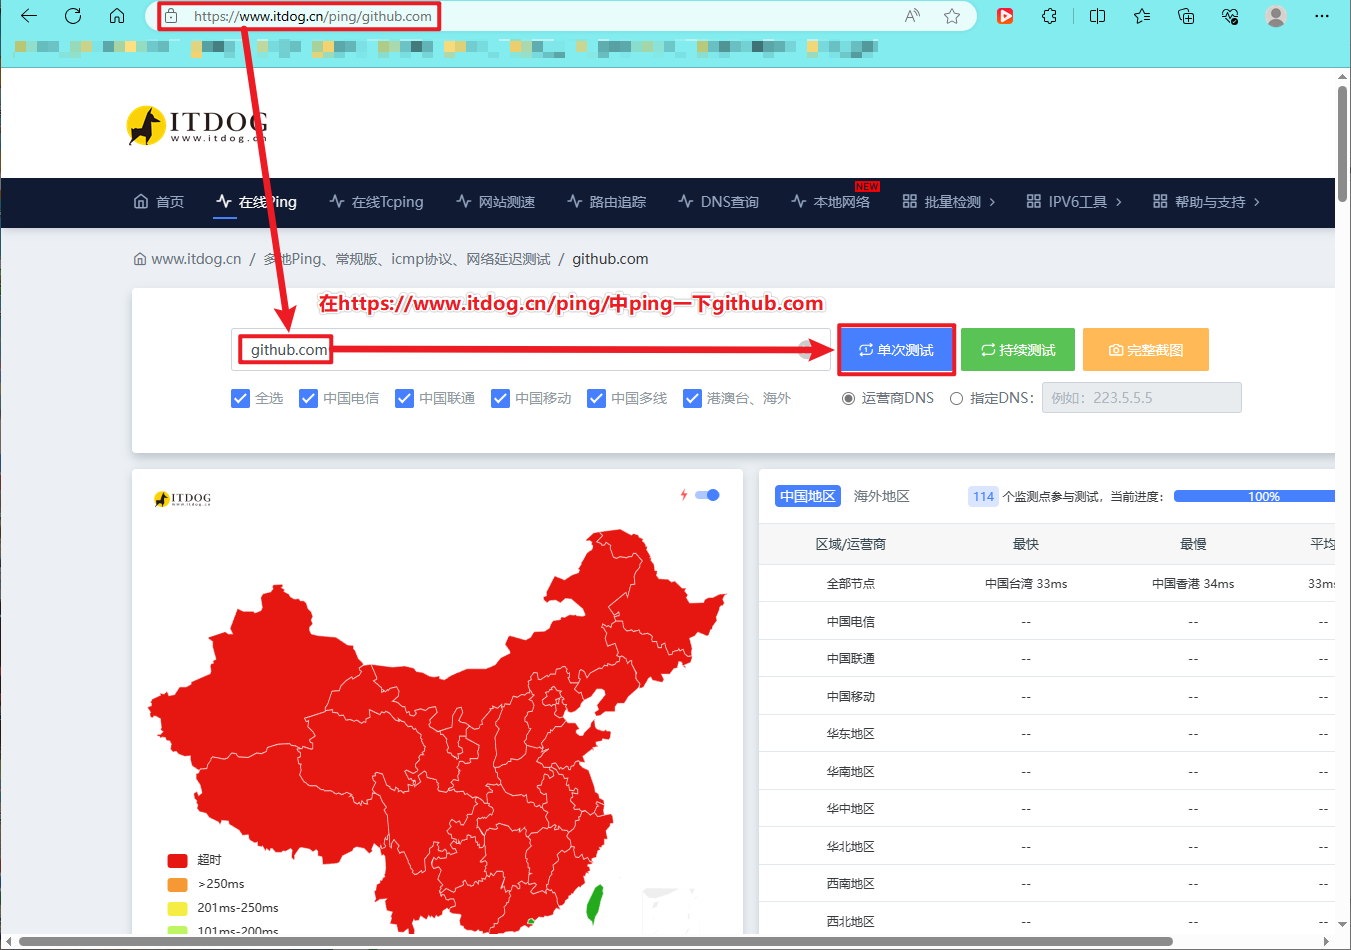
Task: Open the browser settings ellipsis menu
Action: (x=1321, y=16)
